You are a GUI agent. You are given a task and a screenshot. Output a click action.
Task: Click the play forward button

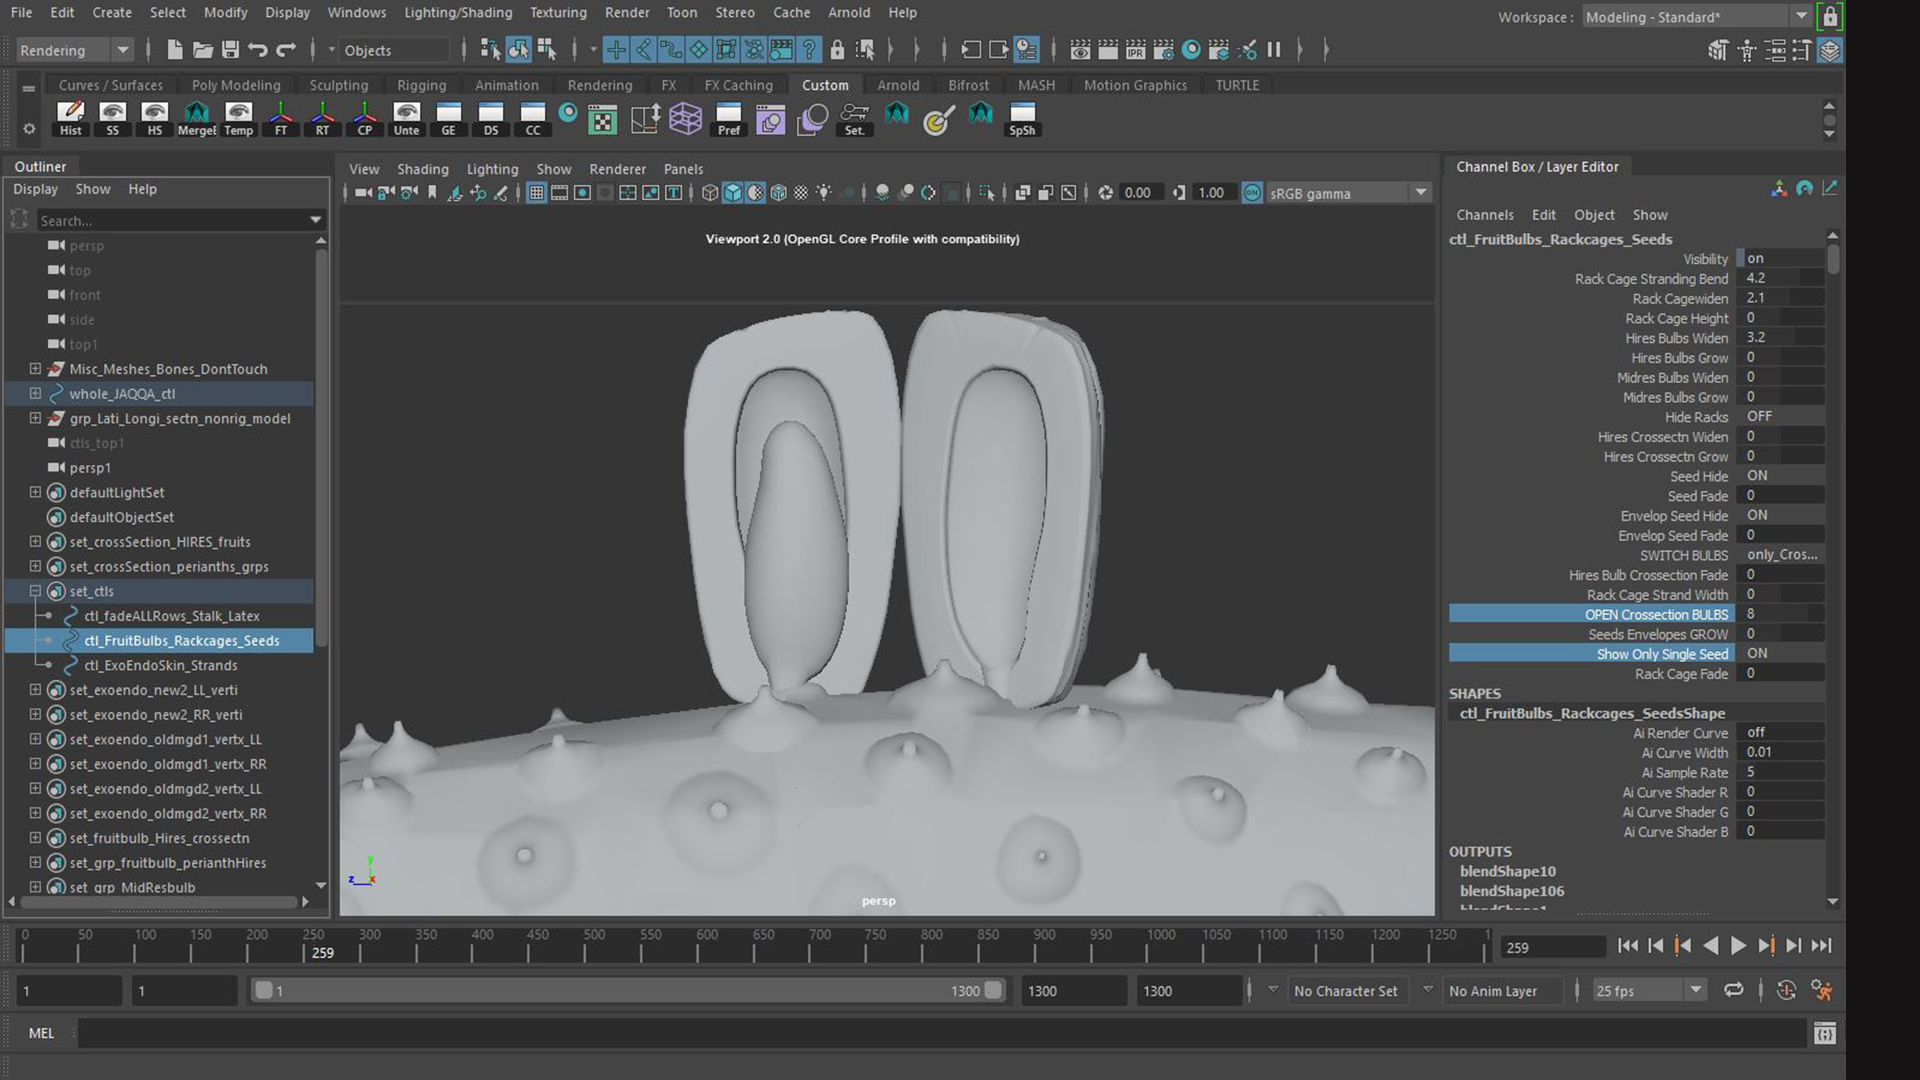(1738, 946)
